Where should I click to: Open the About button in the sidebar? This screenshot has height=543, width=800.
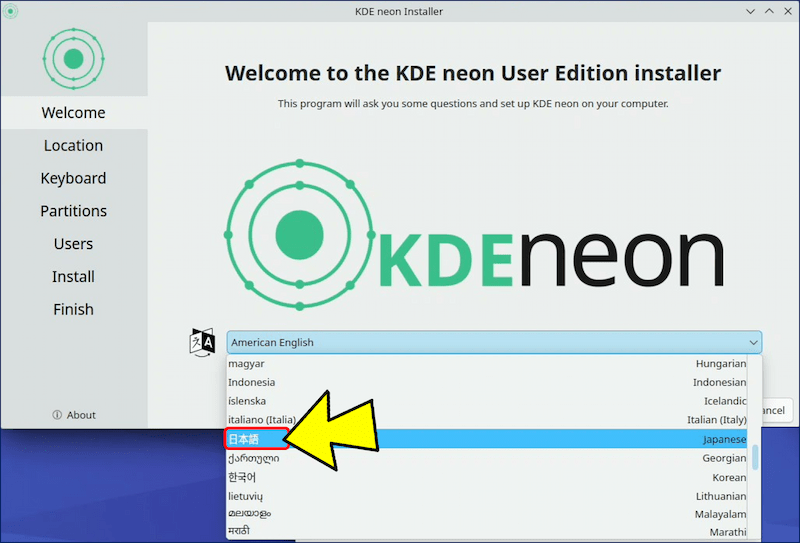pos(74,415)
